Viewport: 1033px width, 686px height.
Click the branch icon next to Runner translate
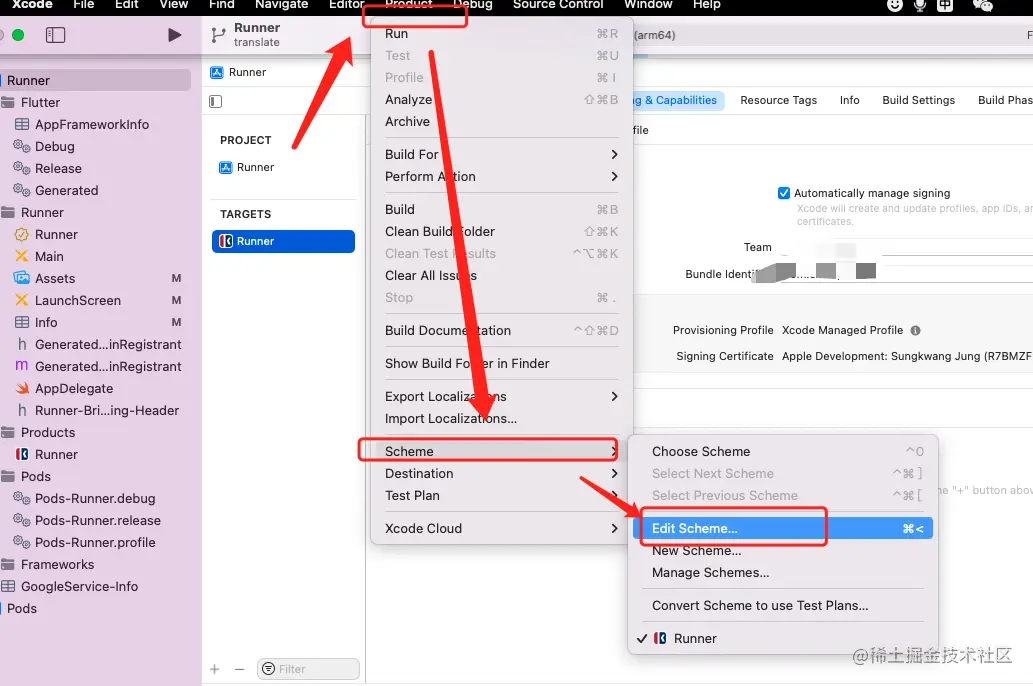pyautogui.click(x=218, y=35)
